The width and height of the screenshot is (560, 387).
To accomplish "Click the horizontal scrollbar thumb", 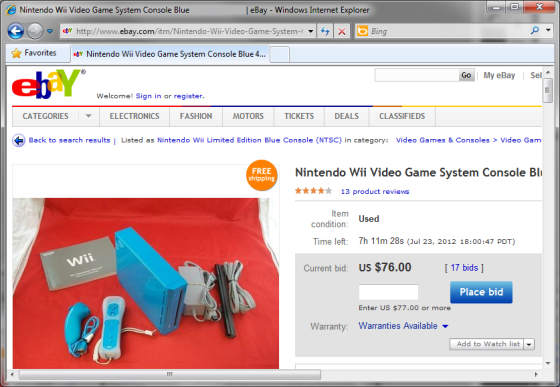I will click(170, 375).
